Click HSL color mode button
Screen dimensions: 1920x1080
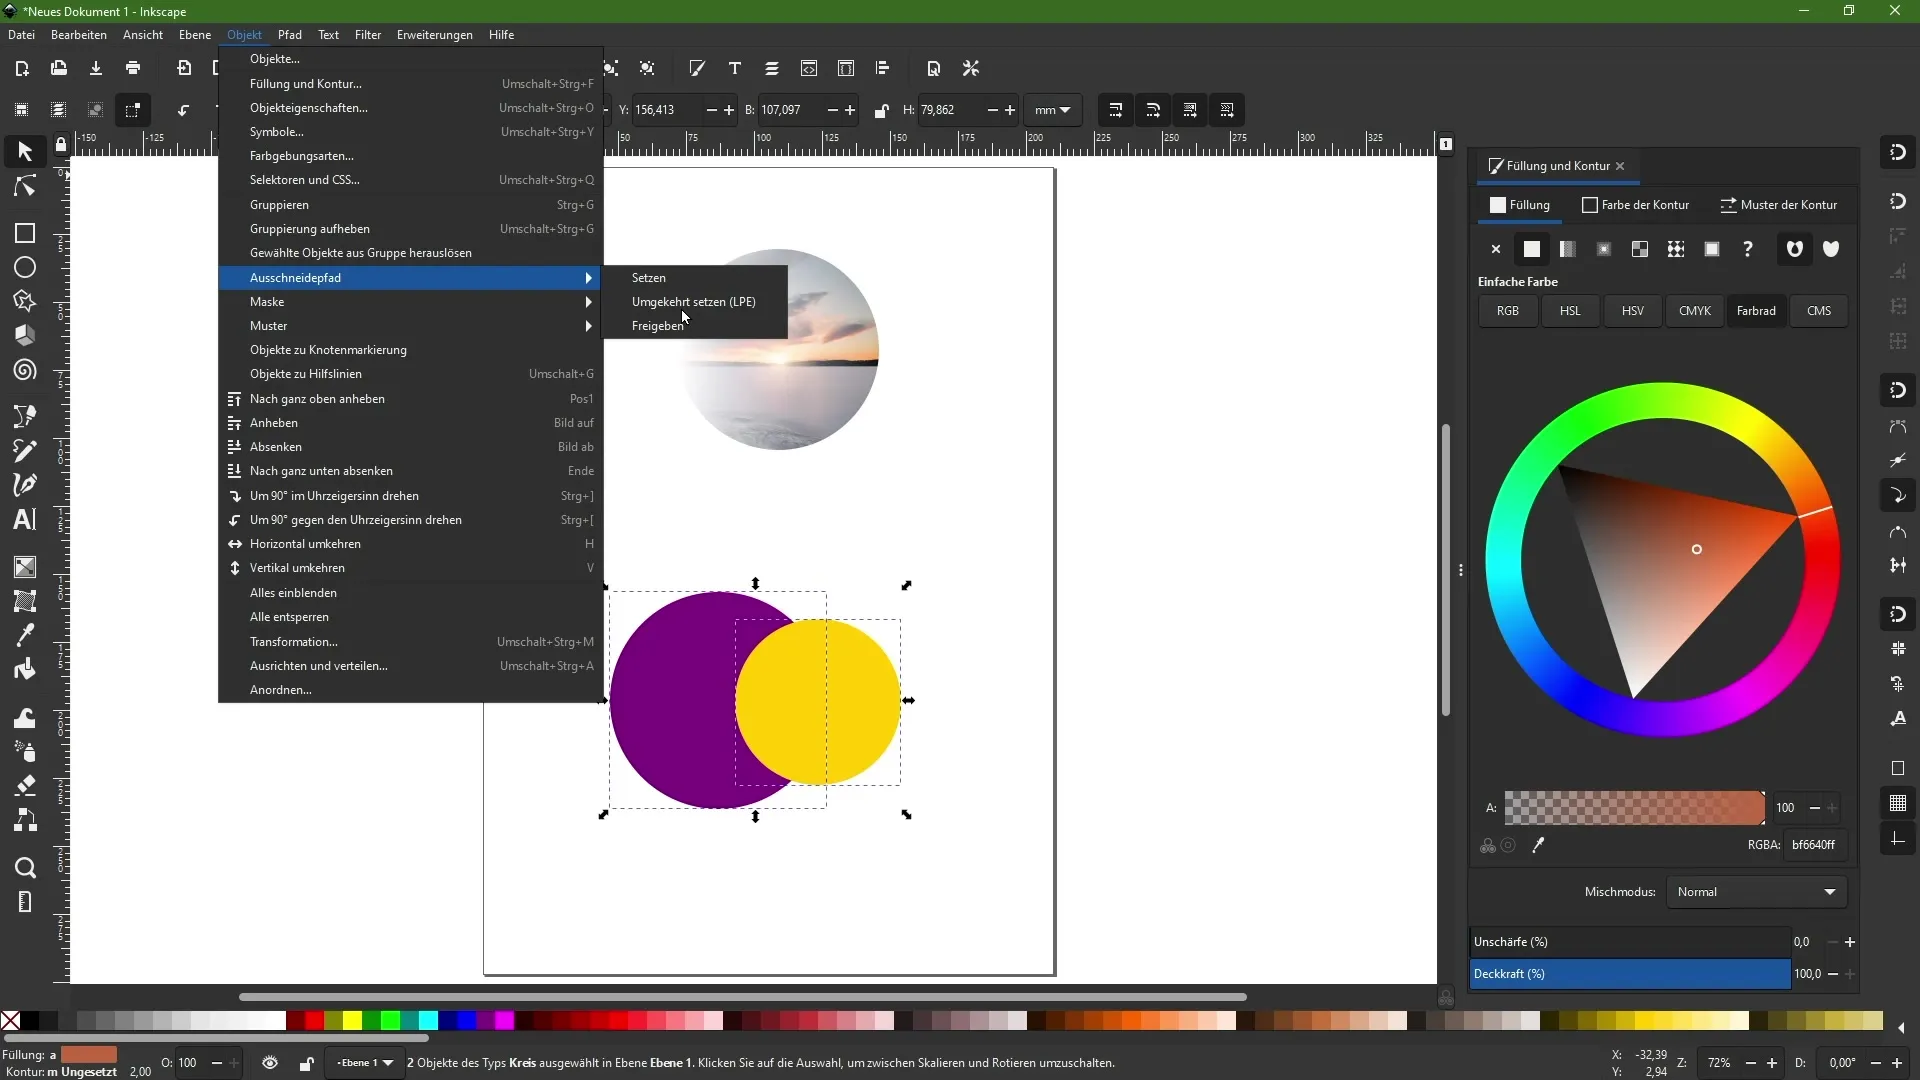[1569, 311]
